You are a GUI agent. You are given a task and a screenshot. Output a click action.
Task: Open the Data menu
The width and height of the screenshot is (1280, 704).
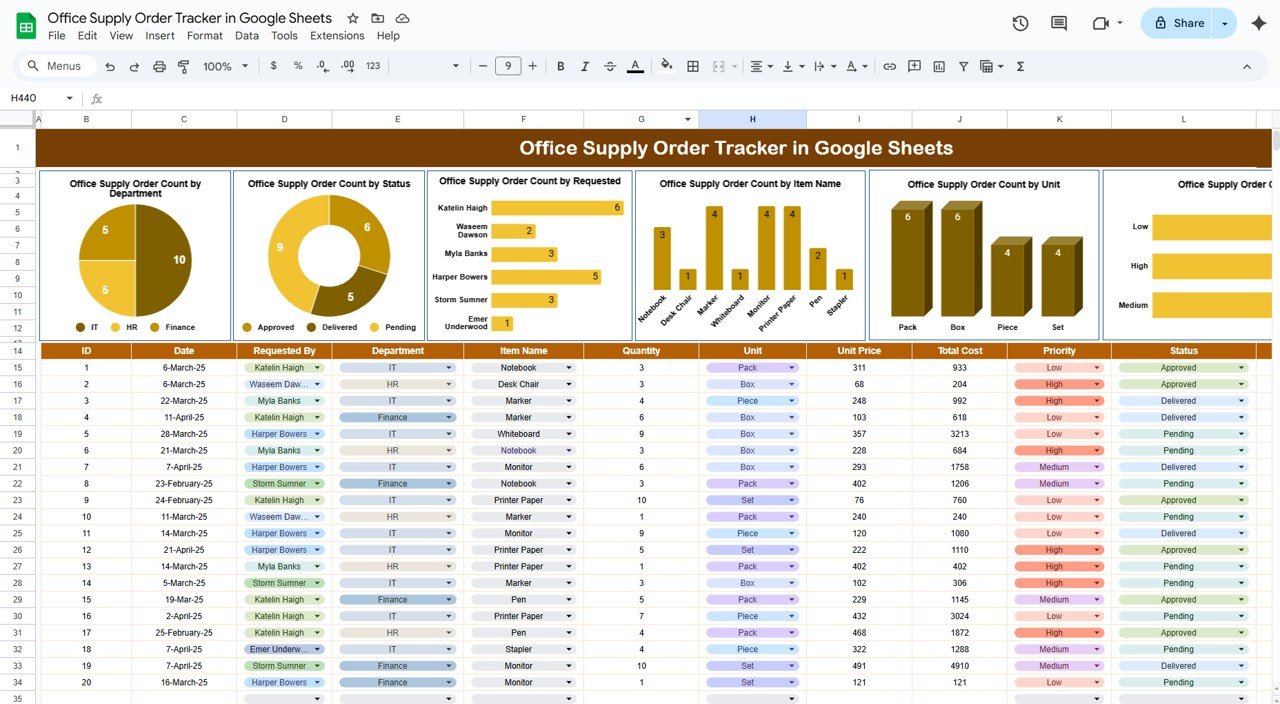pos(247,36)
